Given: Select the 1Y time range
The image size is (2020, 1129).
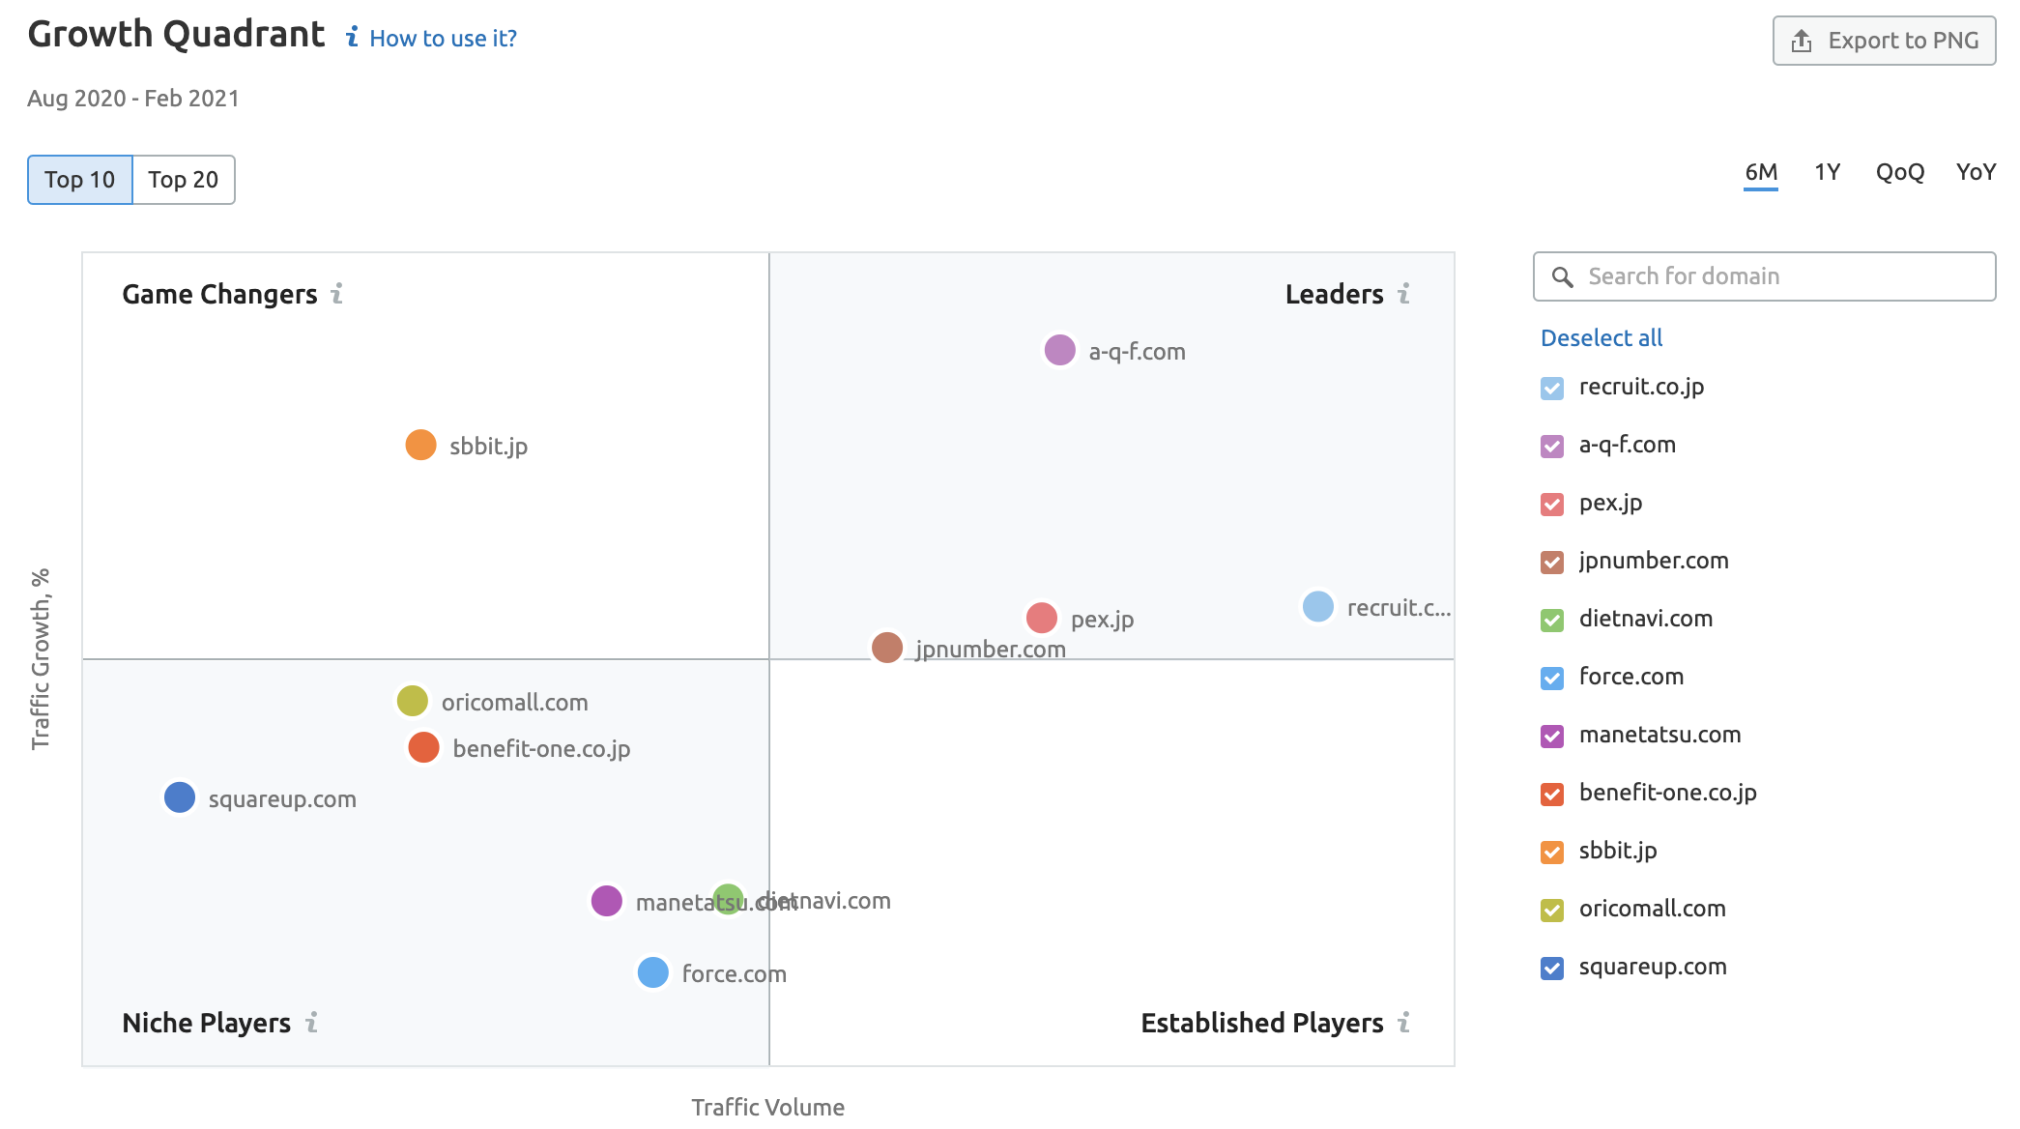Looking at the screenshot, I should coord(1827,172).
